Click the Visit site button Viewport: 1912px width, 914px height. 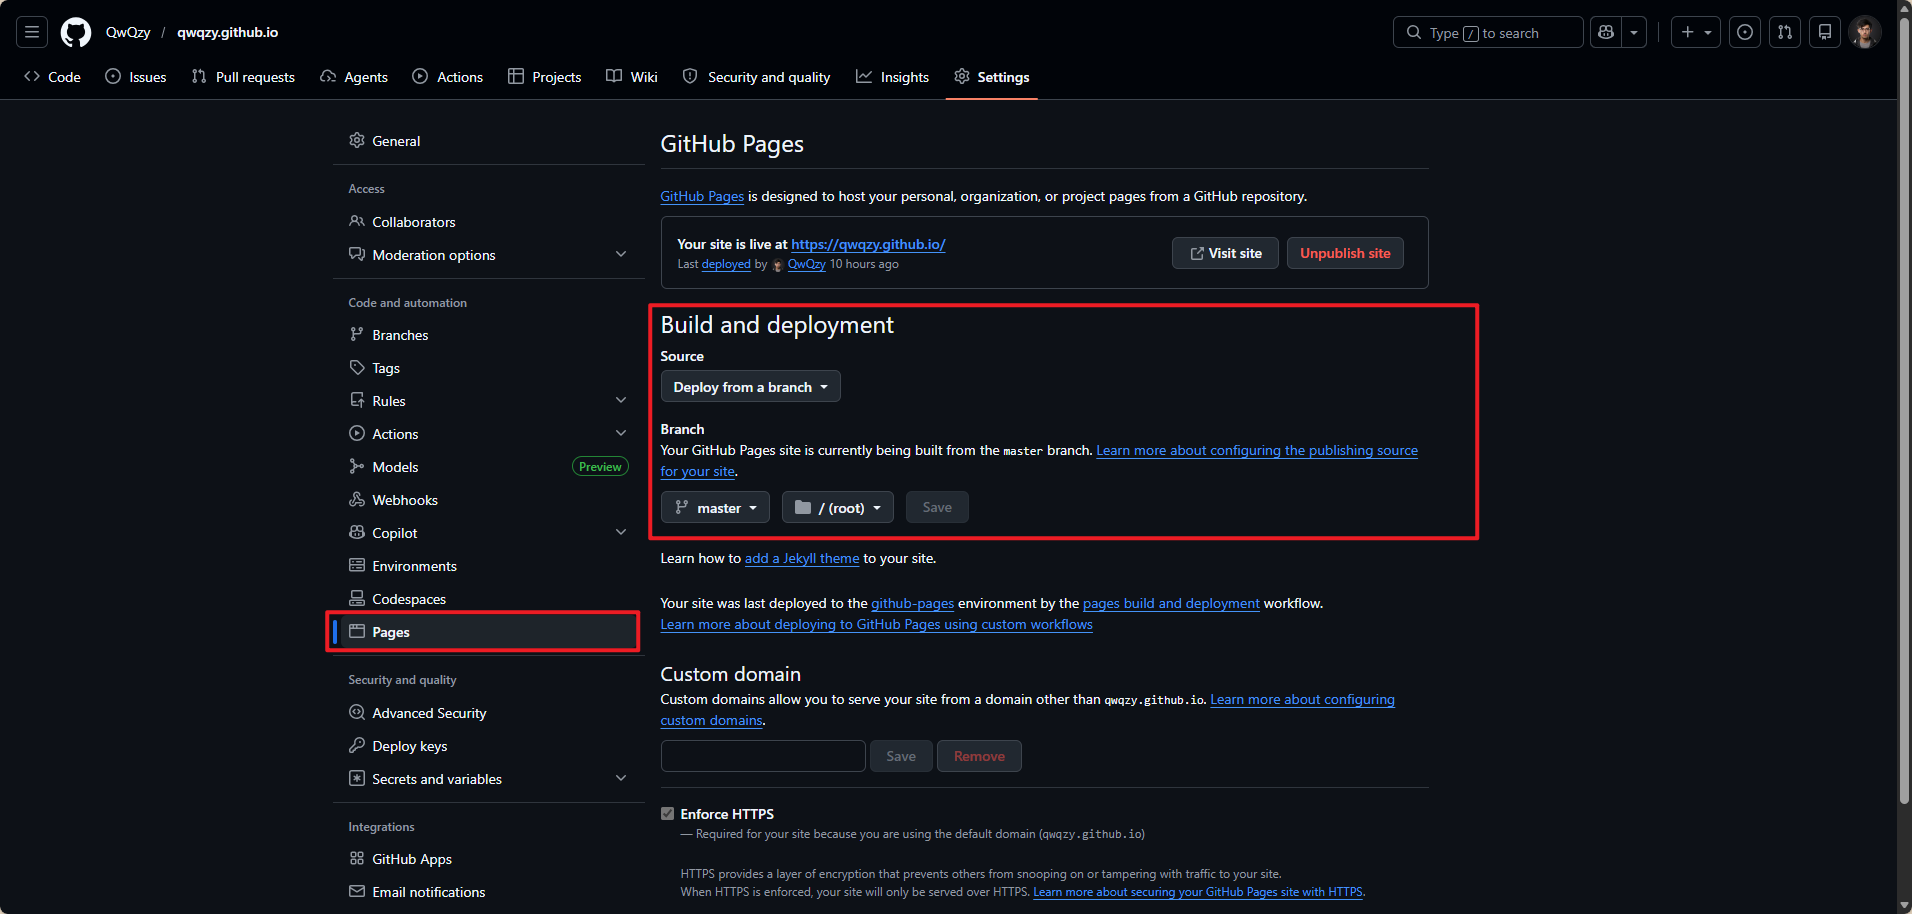[1225, 253]
